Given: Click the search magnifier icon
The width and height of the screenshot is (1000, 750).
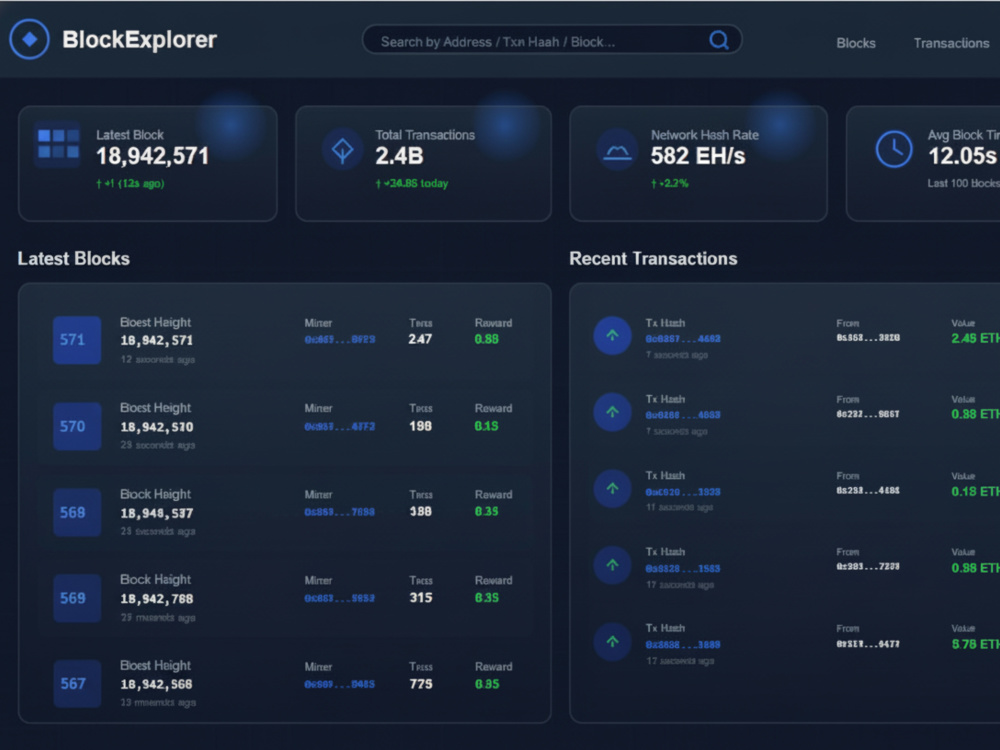Looking at the screenshot, I should click(719, 40).
